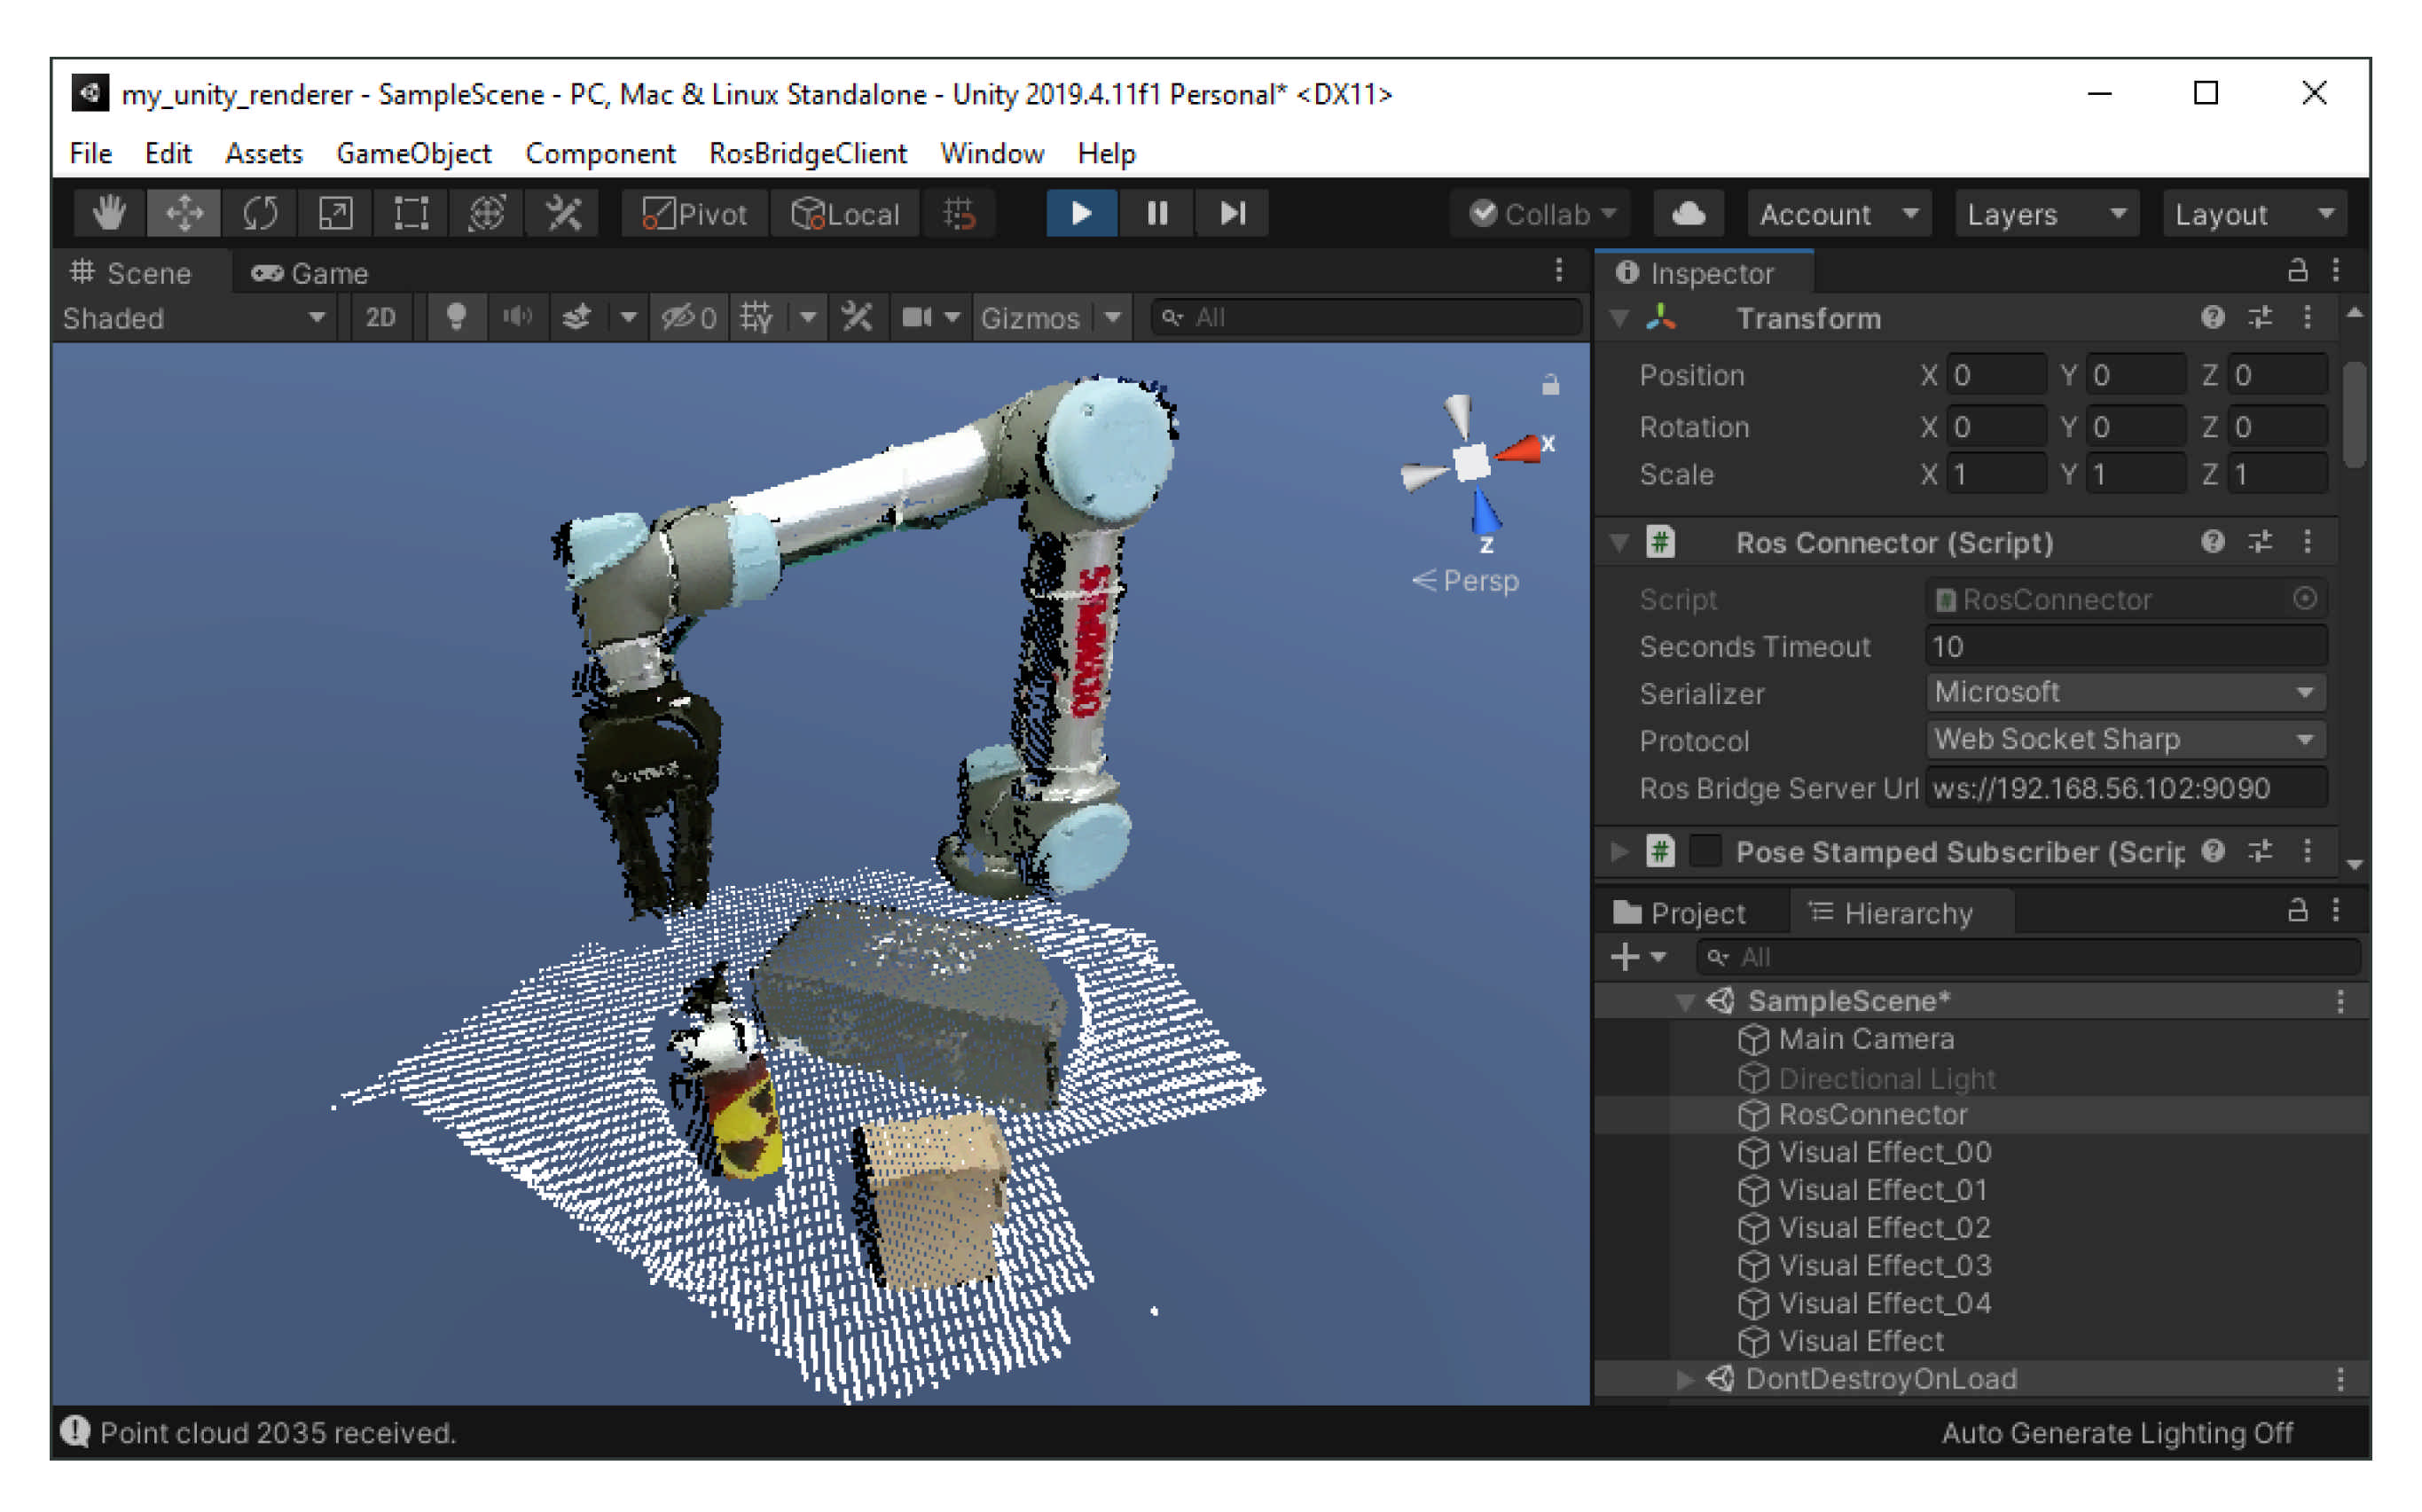Toggle scene grid visibility icon
This screenshot has height=1512, width=2422.
(757, 318)
